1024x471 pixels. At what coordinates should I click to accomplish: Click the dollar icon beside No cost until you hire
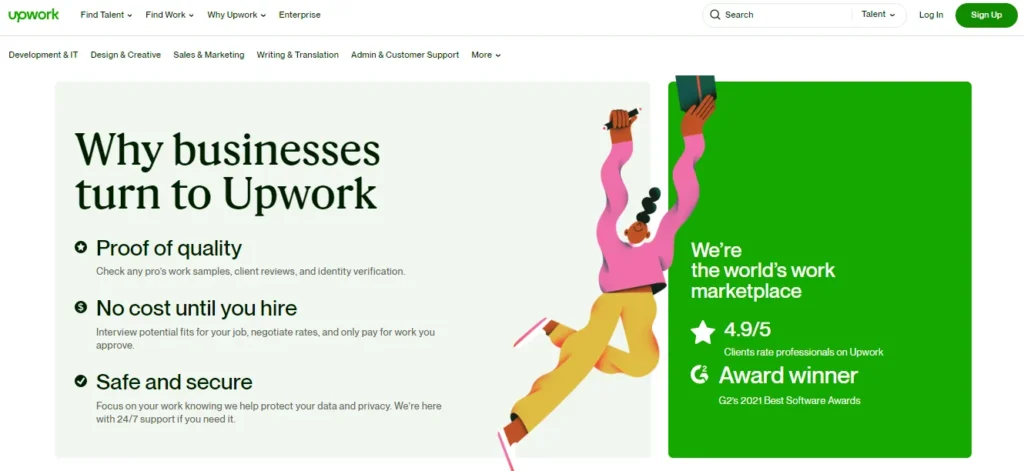tap(80, 306)
